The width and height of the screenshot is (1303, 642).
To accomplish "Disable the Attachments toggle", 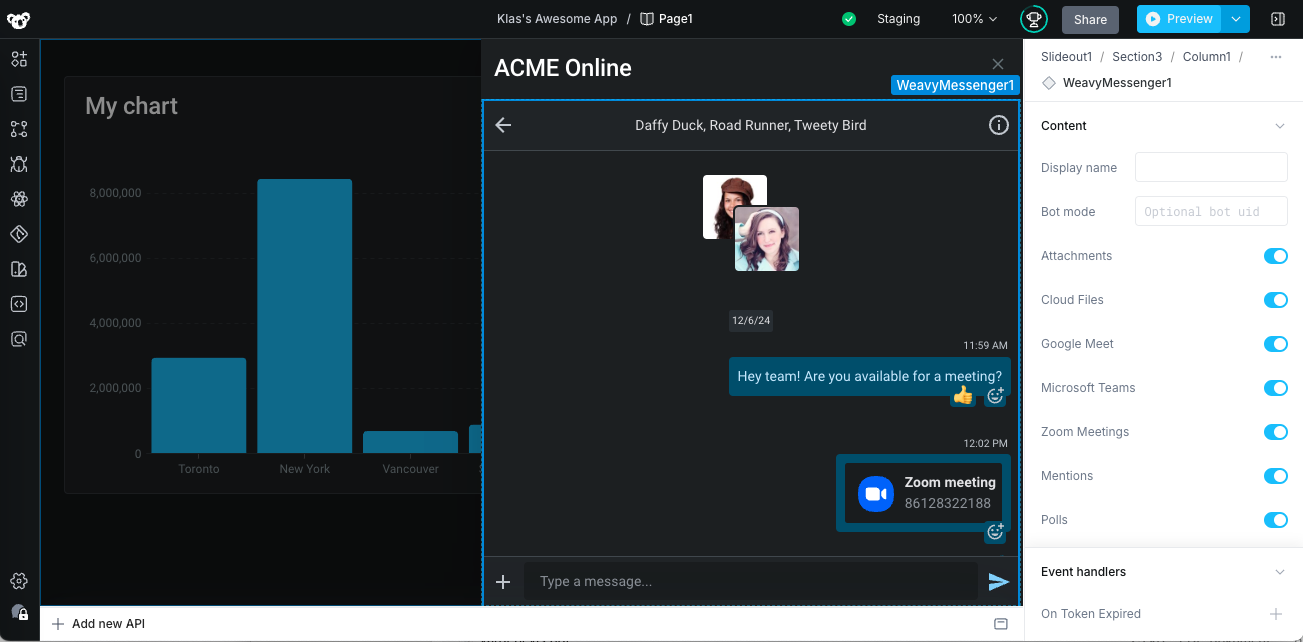I will [1276, 256].
